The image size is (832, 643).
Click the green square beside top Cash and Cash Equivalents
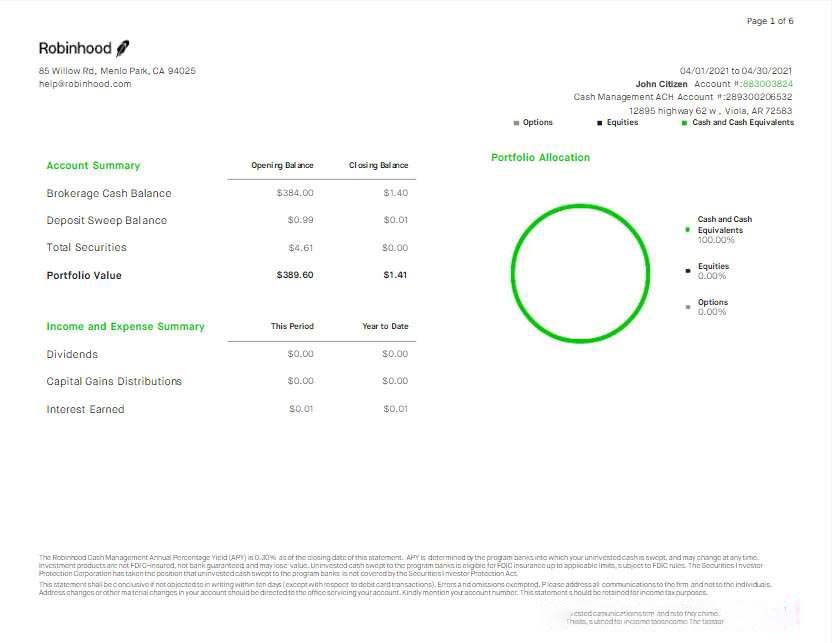684,123
